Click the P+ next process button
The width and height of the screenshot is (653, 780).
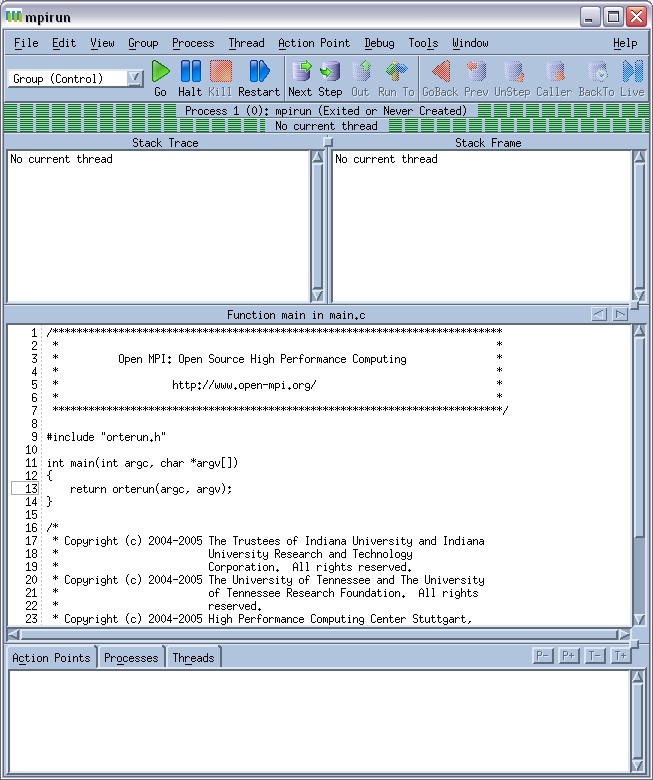point(568,656)
